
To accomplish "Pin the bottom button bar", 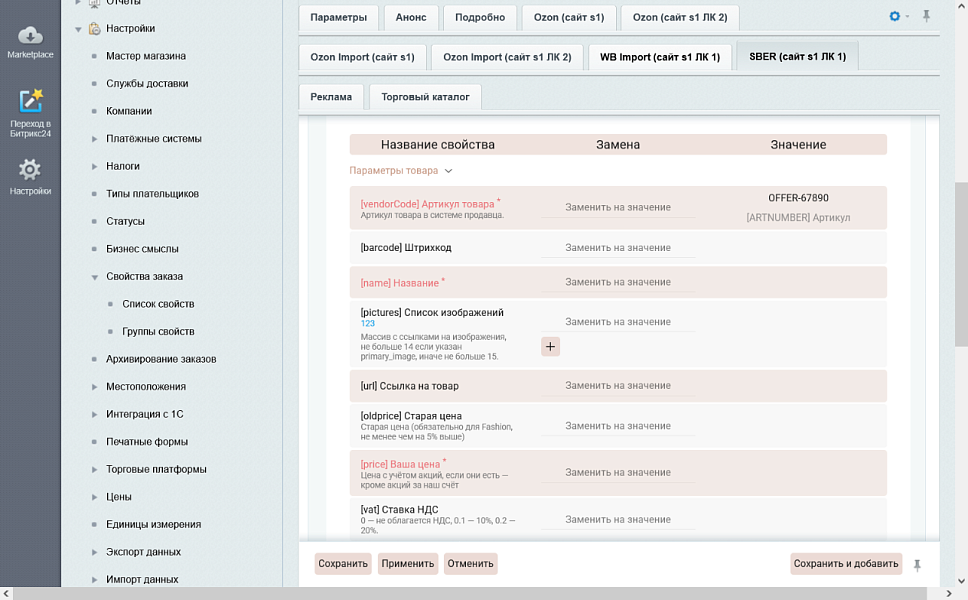I will click(917, 564).
